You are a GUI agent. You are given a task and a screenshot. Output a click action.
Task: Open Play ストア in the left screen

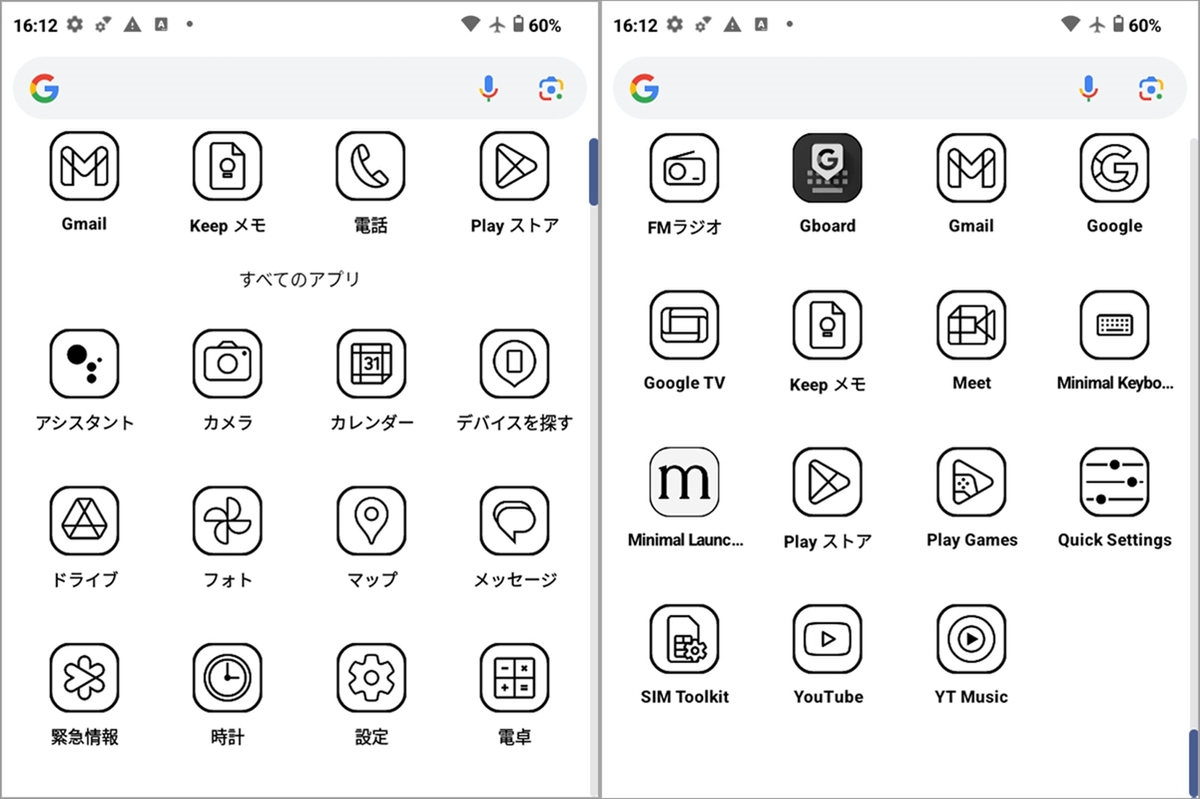pyautogui.click(x=514, y=166)
